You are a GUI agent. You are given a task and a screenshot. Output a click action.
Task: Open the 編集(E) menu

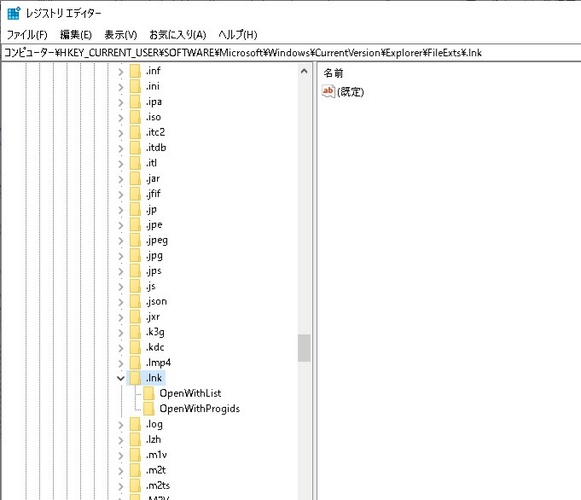[x=76, y=35]
